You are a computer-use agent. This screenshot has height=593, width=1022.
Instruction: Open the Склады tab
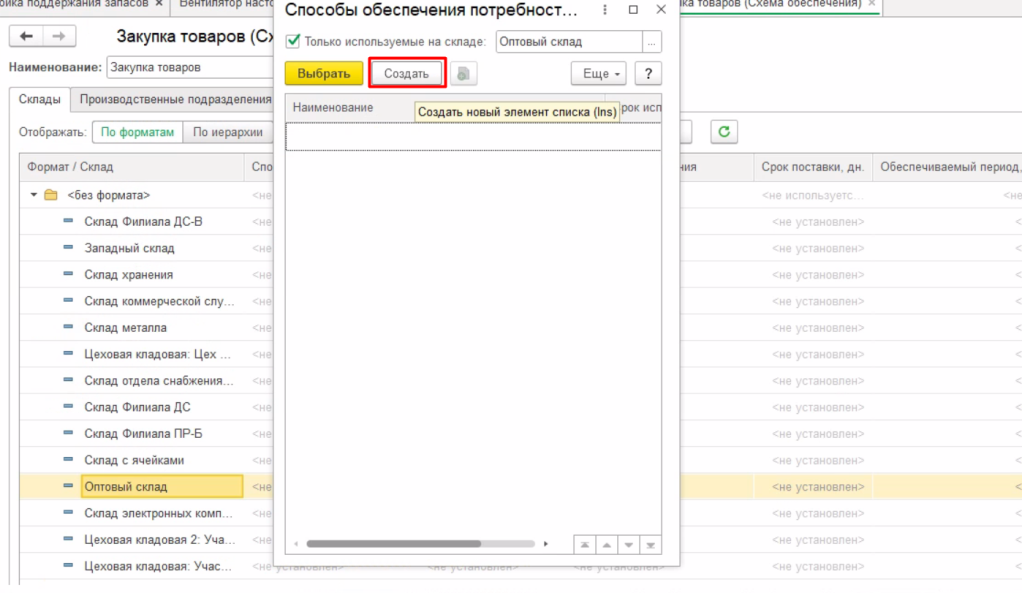pos(40,100)
